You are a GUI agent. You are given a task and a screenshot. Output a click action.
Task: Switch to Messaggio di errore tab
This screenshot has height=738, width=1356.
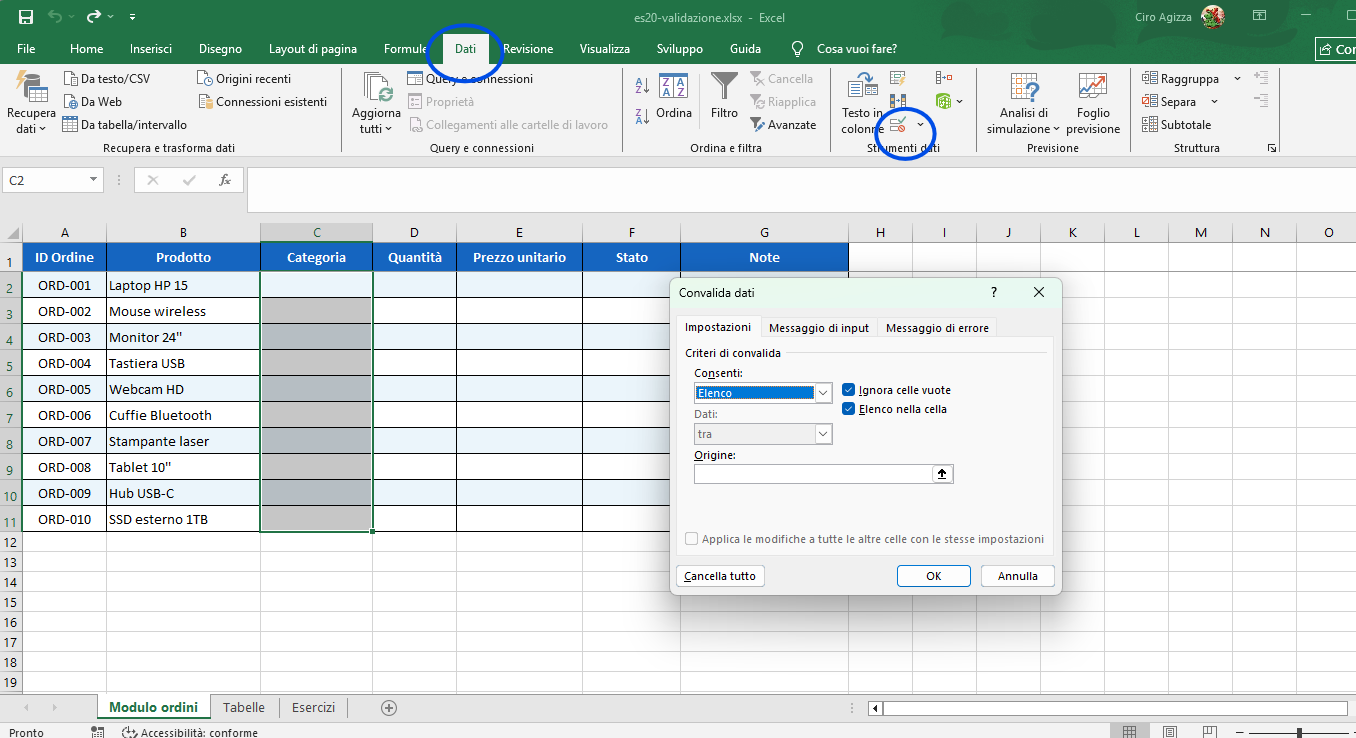tap(937, 328)
